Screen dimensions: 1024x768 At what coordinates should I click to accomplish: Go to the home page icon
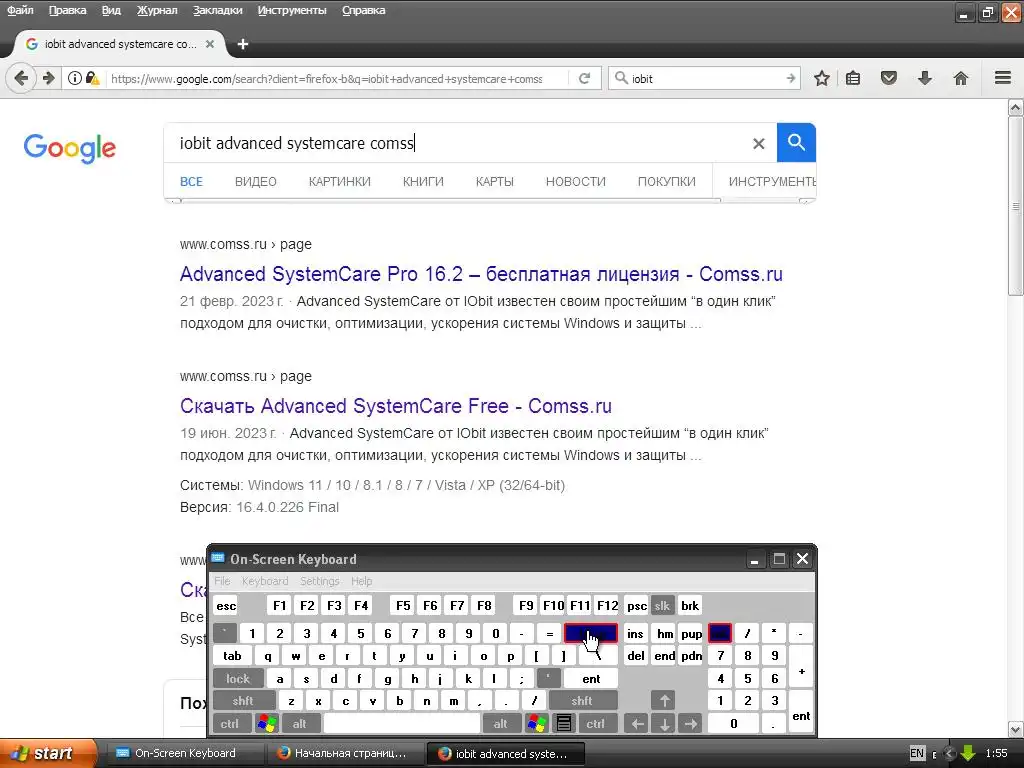(x=961, y=78)
